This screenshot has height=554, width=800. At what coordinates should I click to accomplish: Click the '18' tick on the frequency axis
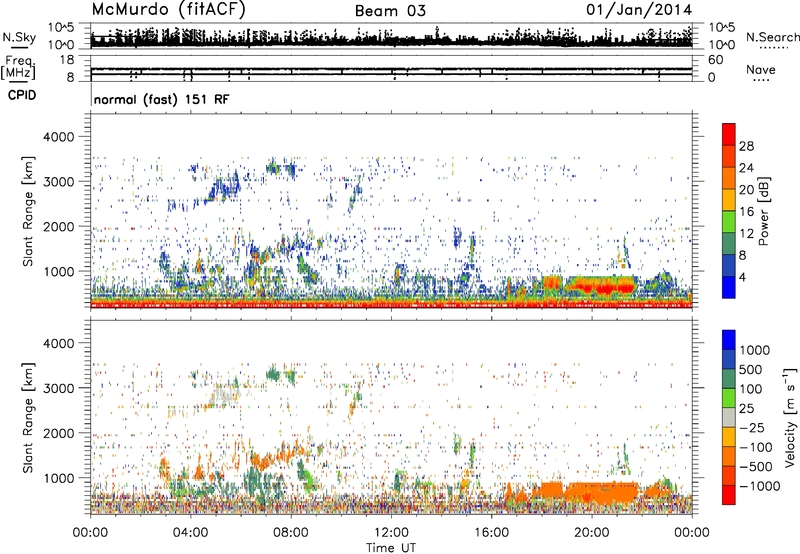[x=67, y=60]
